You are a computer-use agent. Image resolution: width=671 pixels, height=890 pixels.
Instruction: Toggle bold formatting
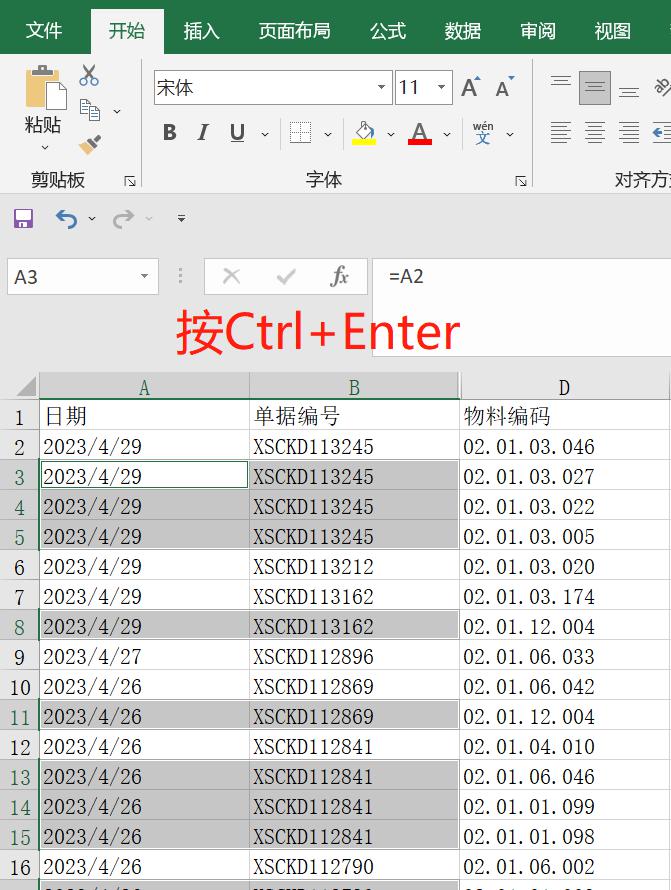click(x=169, y=133)
